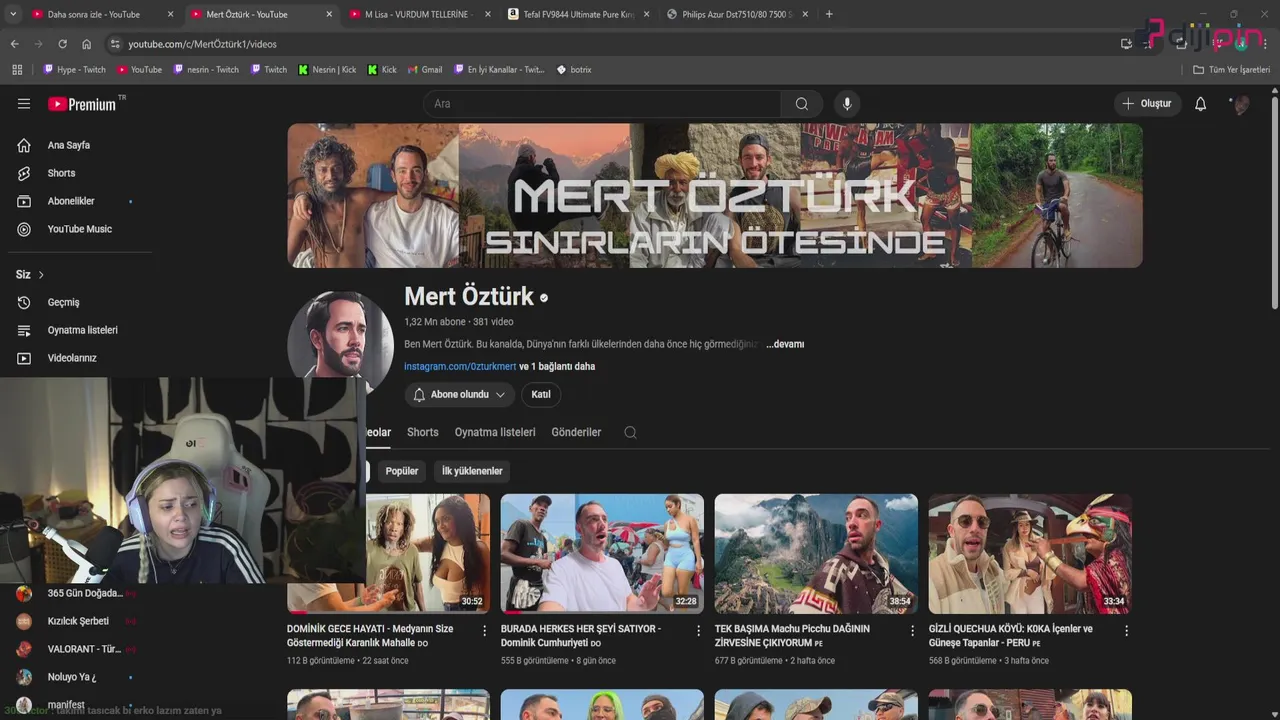1280x720 pixels.
Task: Open Abonelikler in the sidebar
Action: [x=70, y=201]
